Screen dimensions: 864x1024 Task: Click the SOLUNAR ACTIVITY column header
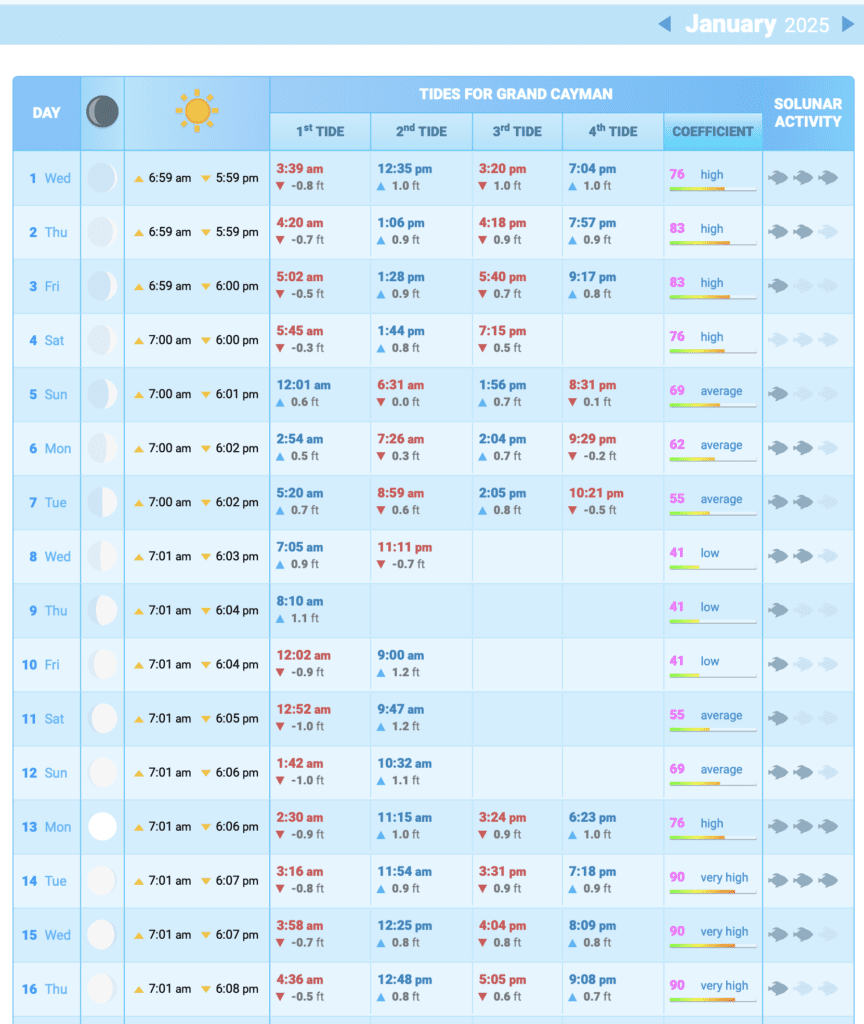[x=807, y=112]
